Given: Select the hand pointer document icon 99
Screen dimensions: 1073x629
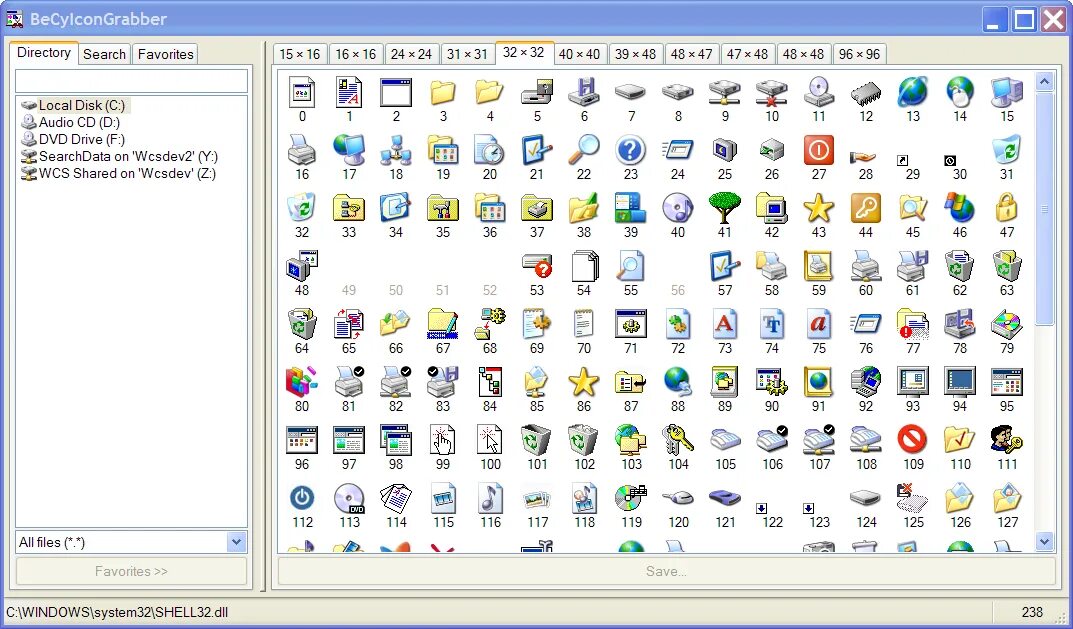Looking at the screenshot, I should tap(443, 439).
